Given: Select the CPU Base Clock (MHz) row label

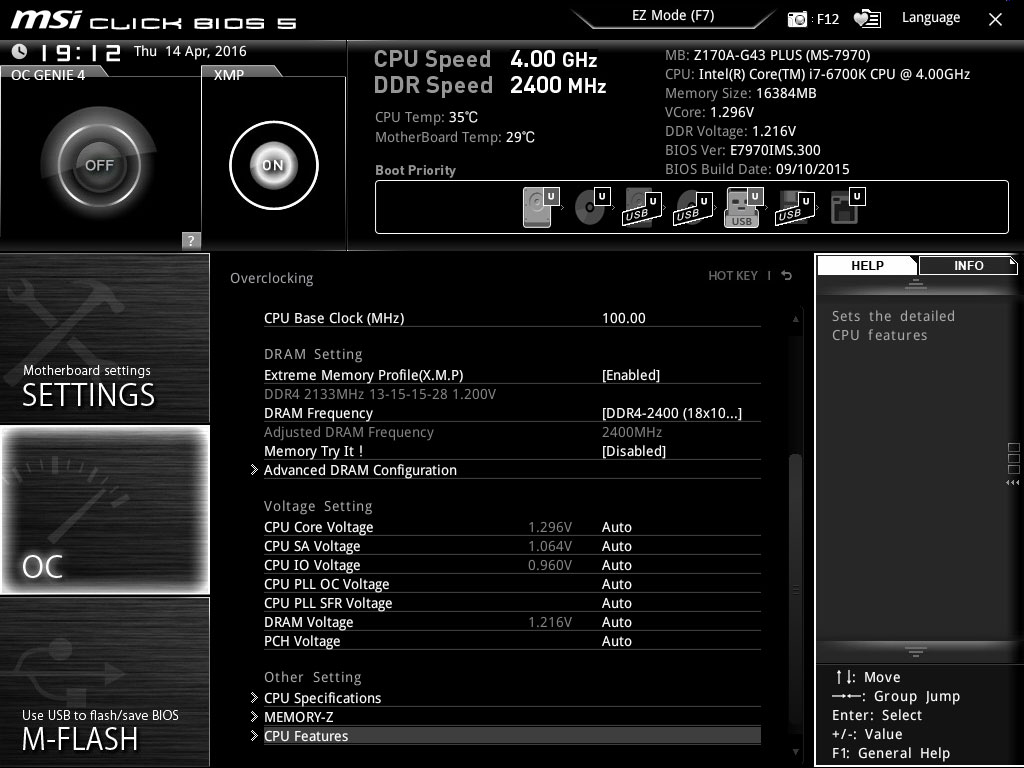Looking at the screenshot, I should (x=334, y=318).
